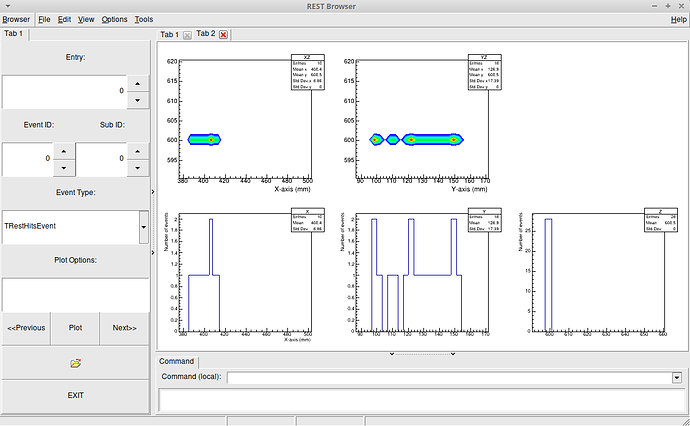This screenshot has width=690, height=426.
Task: Click the Y-axis (mm) label of YZ plot
Action: [x=469, y=189]
